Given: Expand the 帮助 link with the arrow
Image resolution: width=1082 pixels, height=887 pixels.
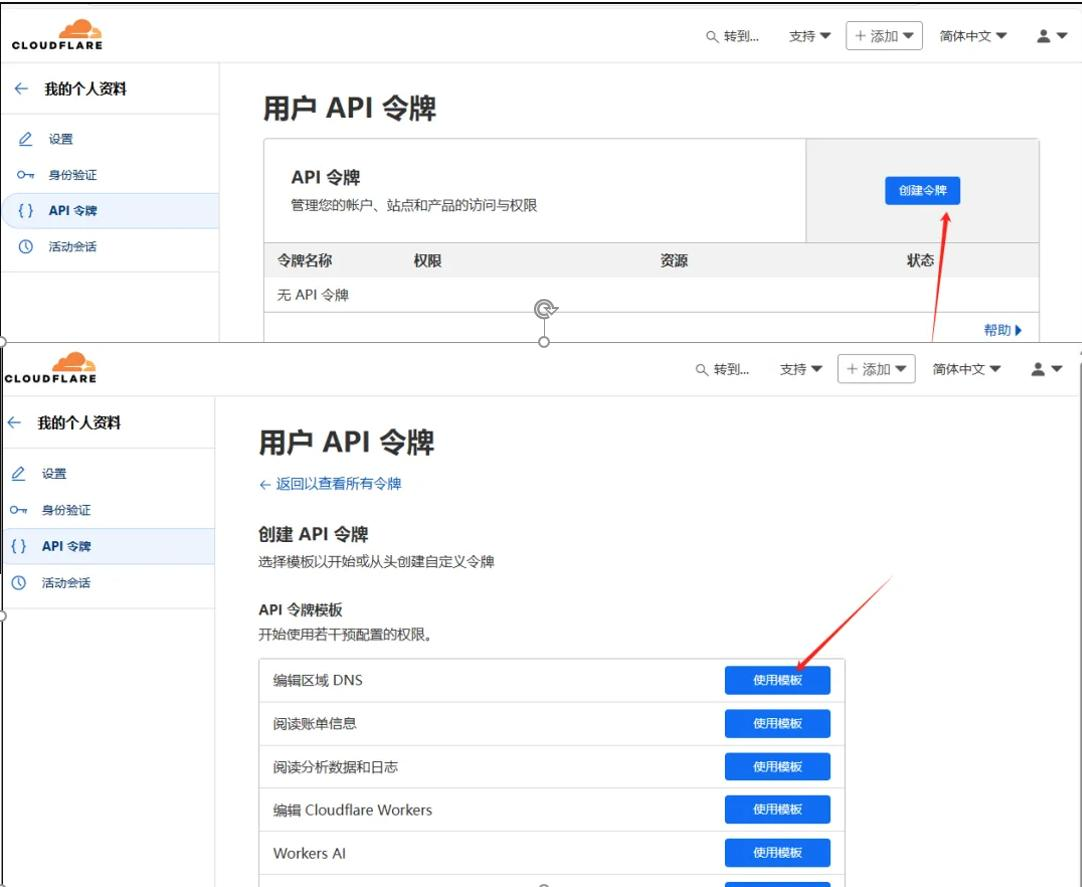Looking at the screenshot, I should pos(1003,330).
